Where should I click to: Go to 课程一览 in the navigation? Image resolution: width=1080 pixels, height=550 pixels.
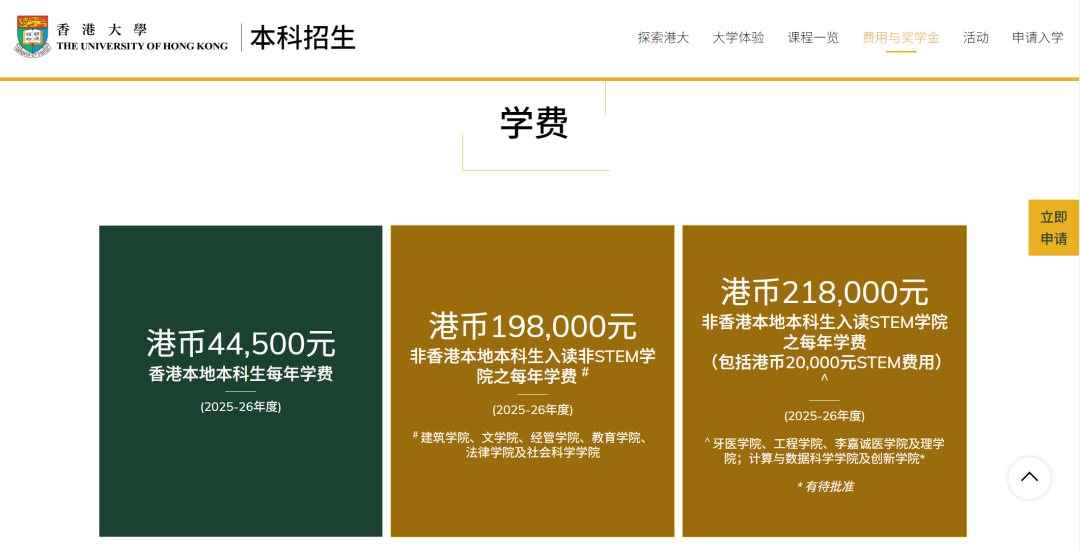point(813,38)
